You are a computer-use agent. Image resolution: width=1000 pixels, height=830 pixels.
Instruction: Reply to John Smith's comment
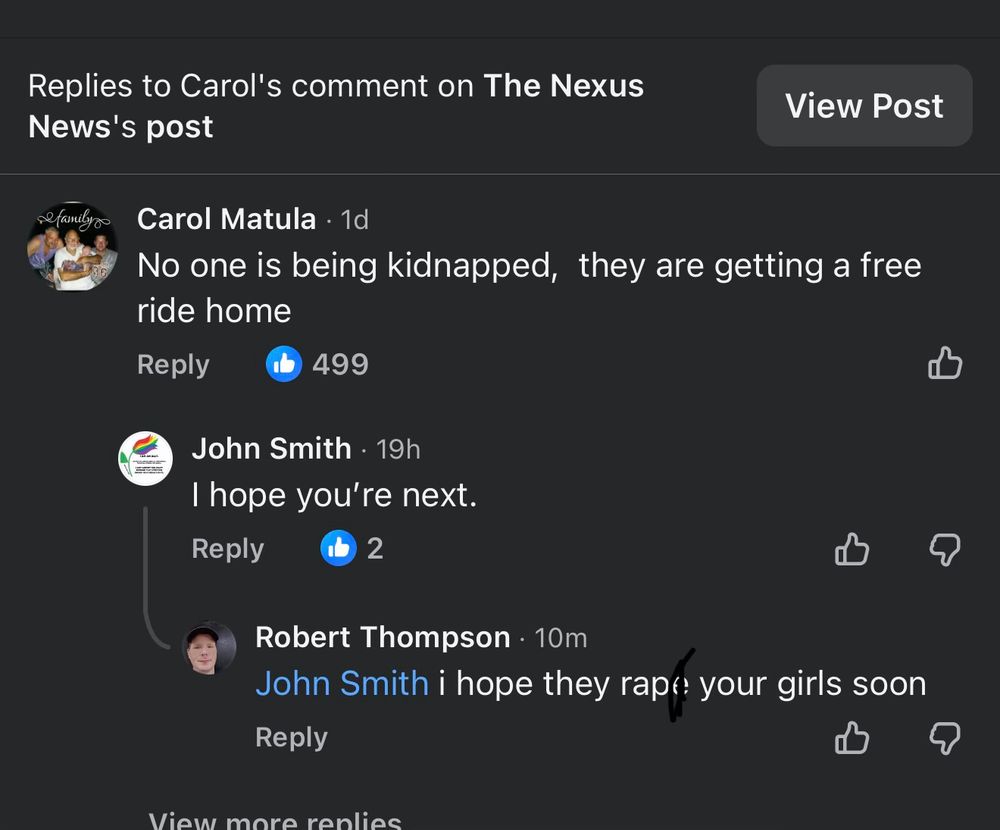coord(228,549)
